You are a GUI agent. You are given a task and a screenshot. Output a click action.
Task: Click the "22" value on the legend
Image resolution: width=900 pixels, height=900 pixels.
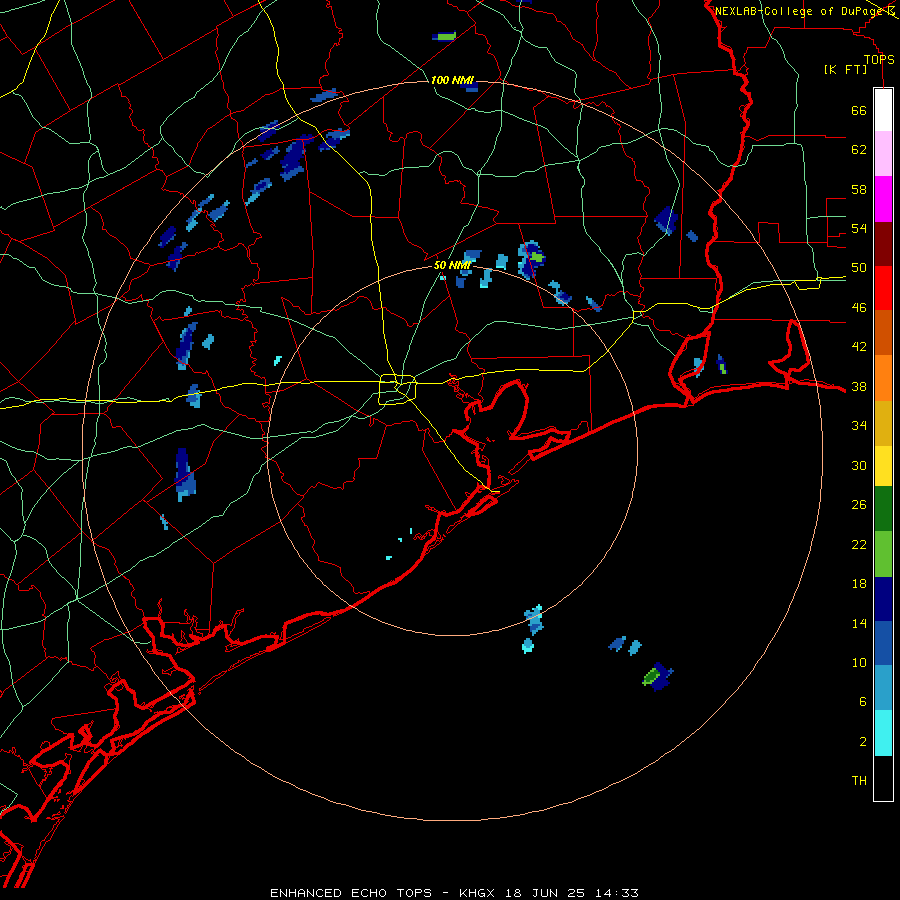859,544
